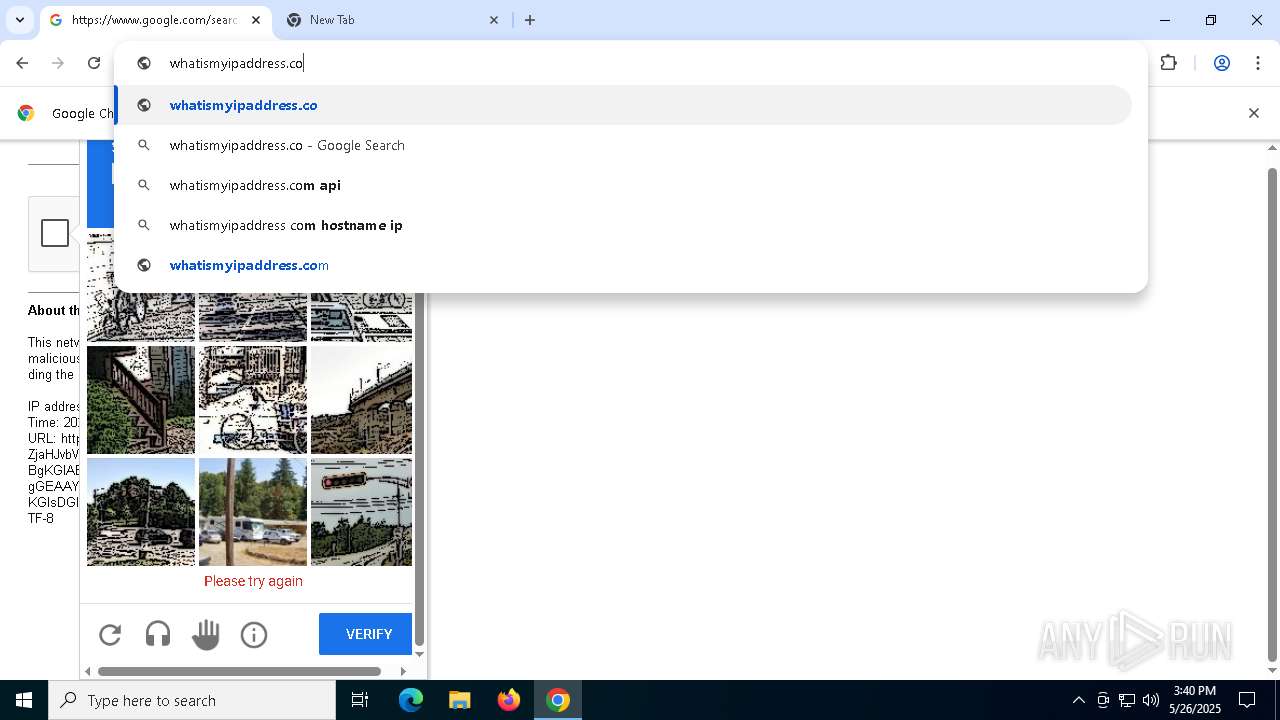Open the notification center icon
This screenshot has height=720, width=1280.
[1248, 700]
